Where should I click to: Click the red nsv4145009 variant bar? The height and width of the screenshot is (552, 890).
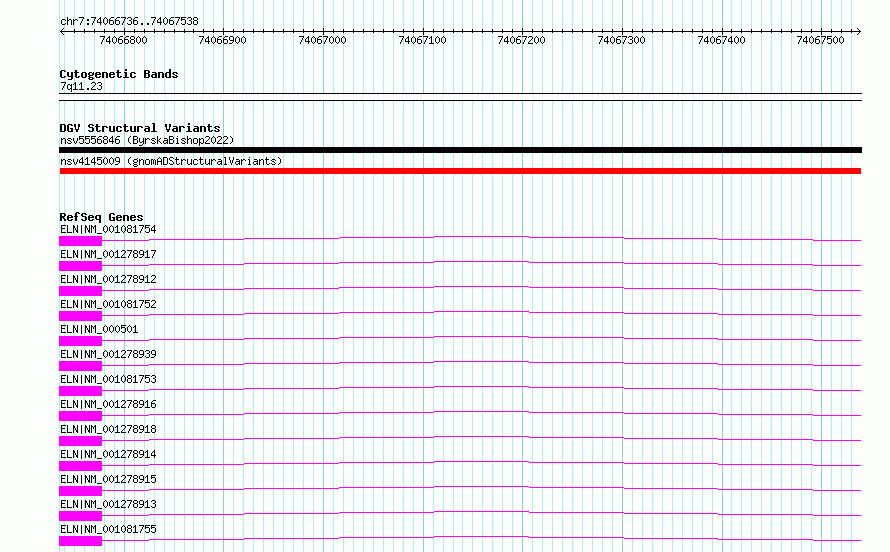460,171
